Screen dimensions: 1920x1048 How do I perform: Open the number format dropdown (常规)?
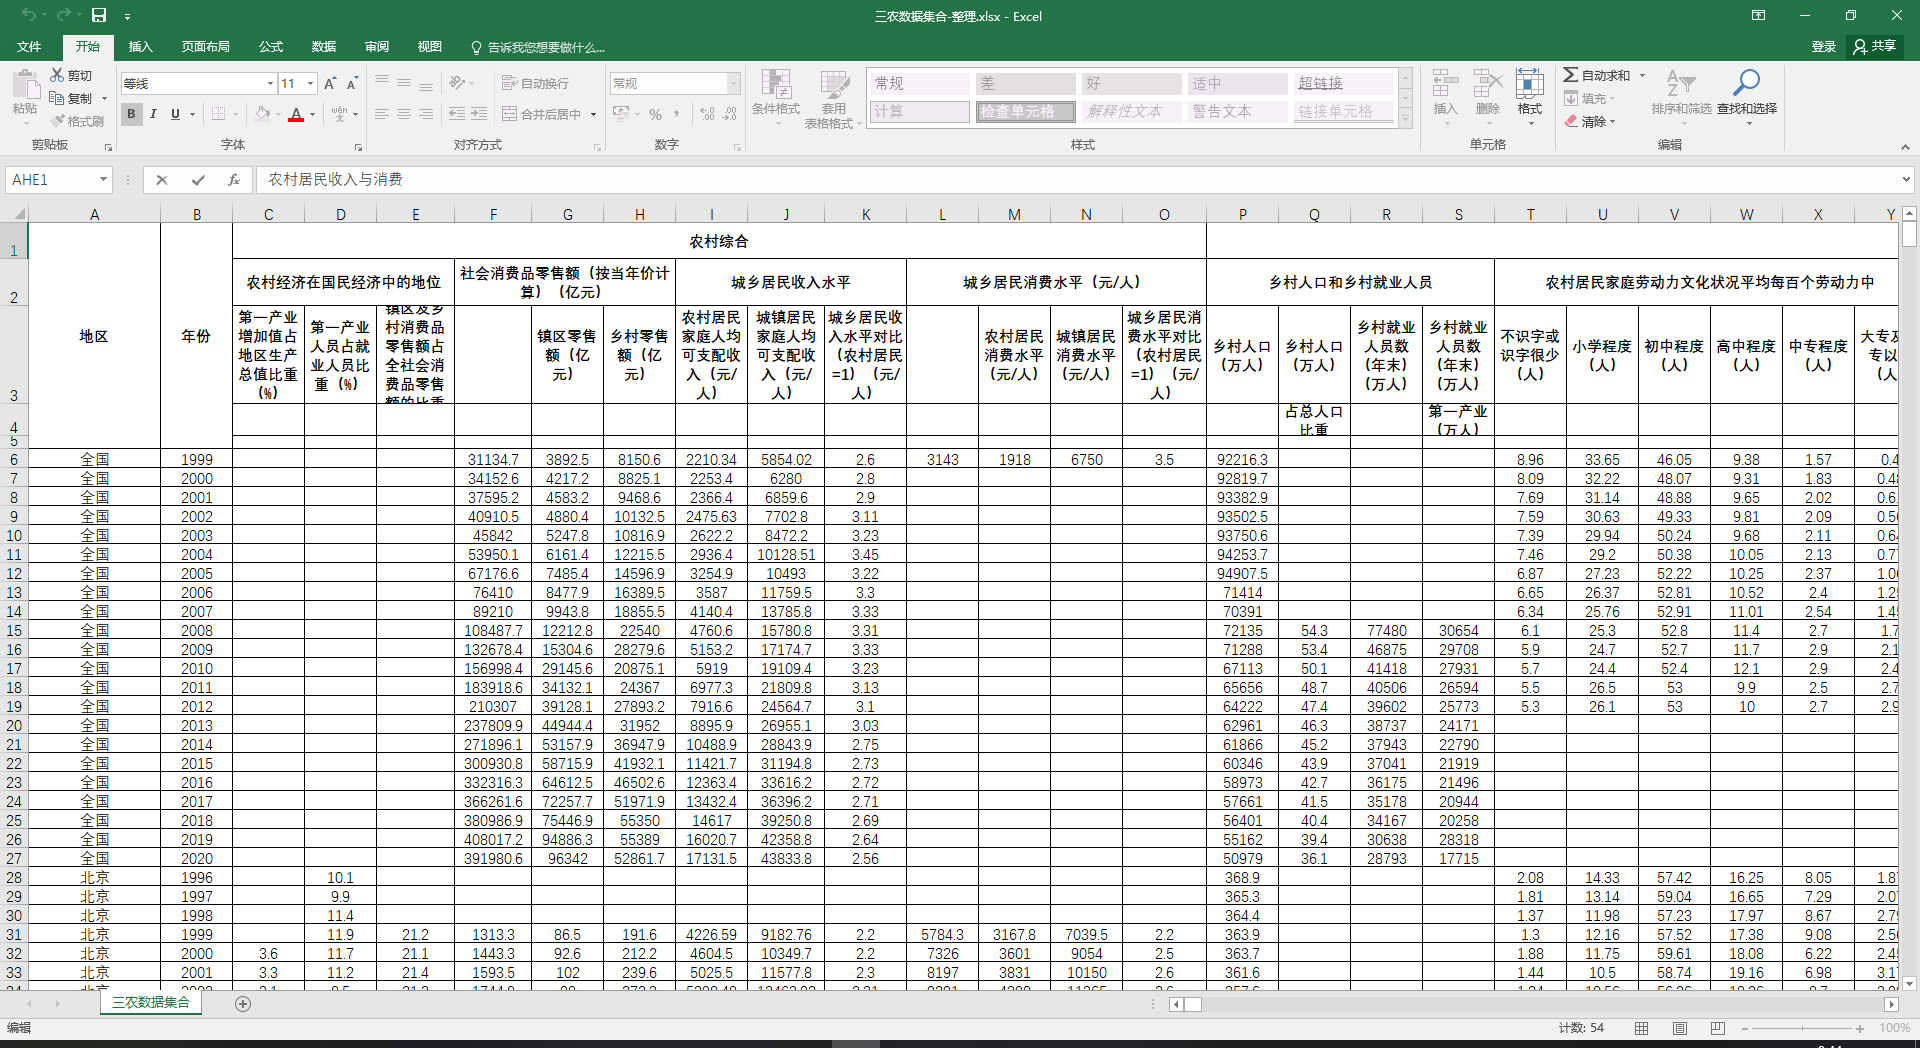733,84
